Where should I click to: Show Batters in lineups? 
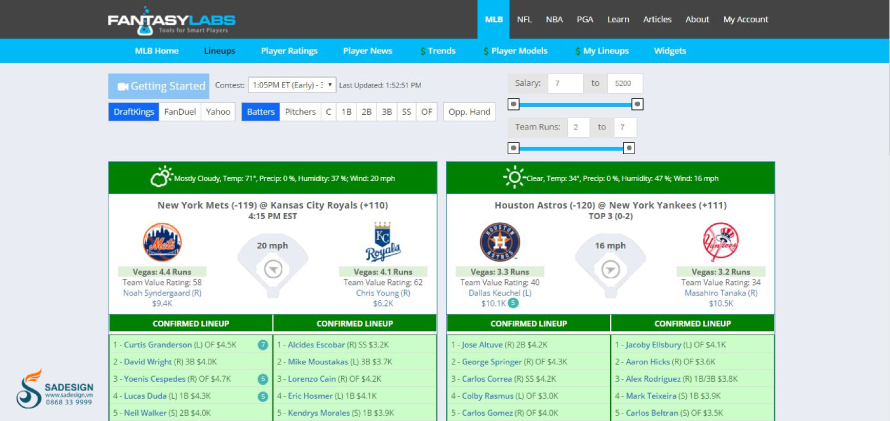261,112
